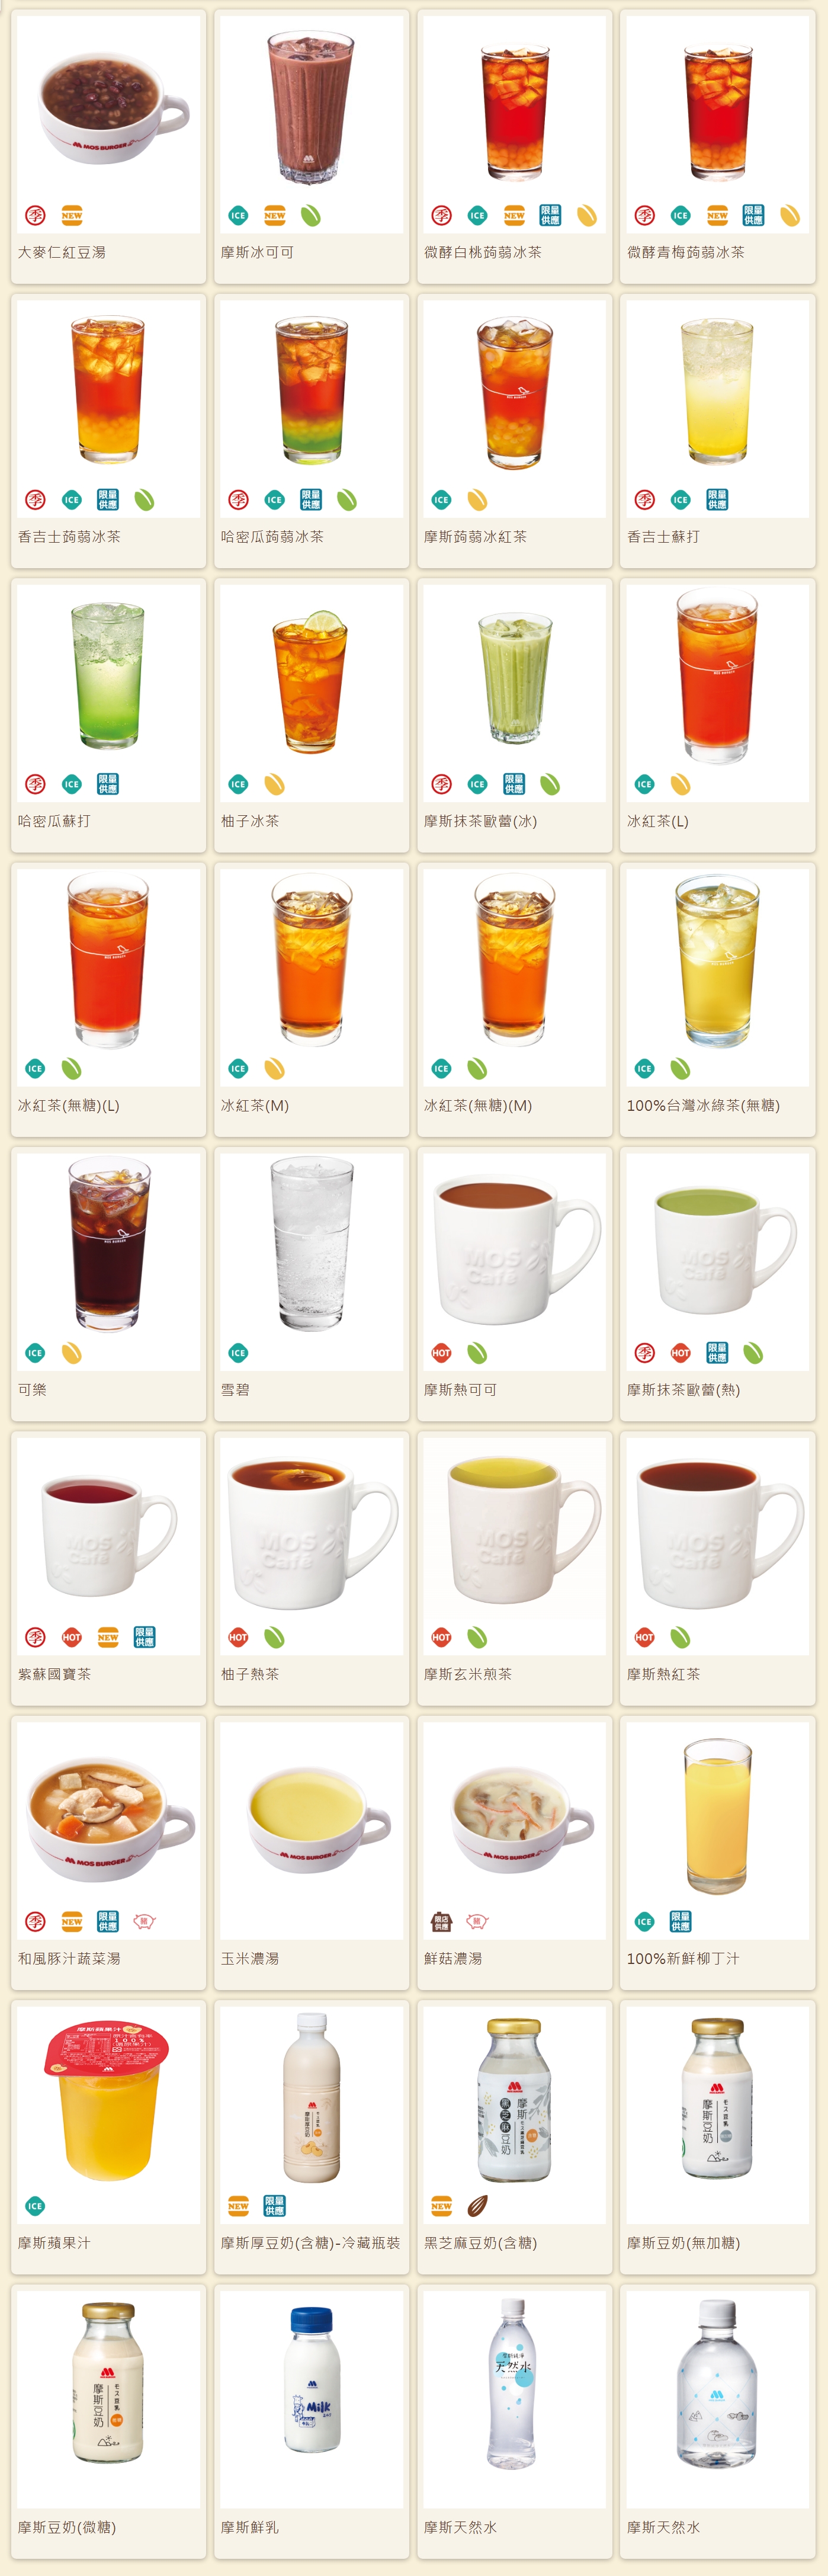
Task: Click the seasonal icon under 大麥仁紅豆湯
Action: (x=35, y=216)
